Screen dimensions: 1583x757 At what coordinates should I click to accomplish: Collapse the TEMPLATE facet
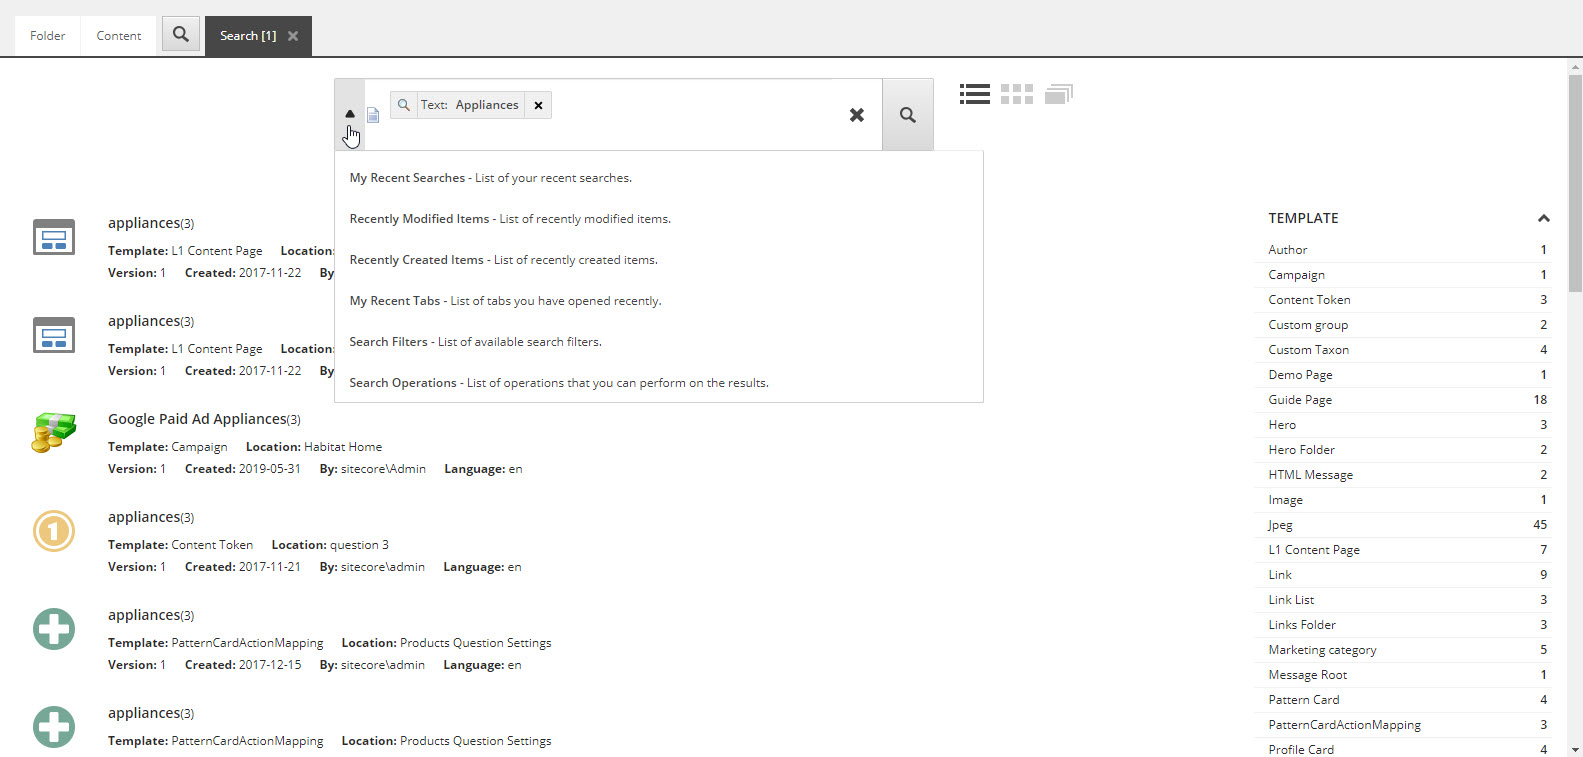point(1544,218)
